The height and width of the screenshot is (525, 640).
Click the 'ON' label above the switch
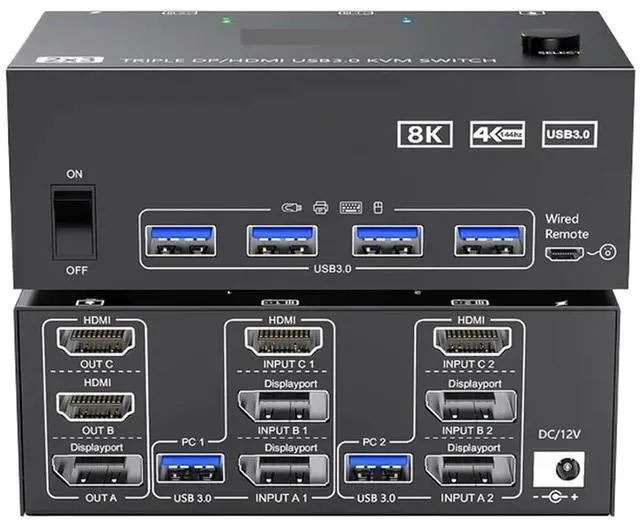point(74,174)
